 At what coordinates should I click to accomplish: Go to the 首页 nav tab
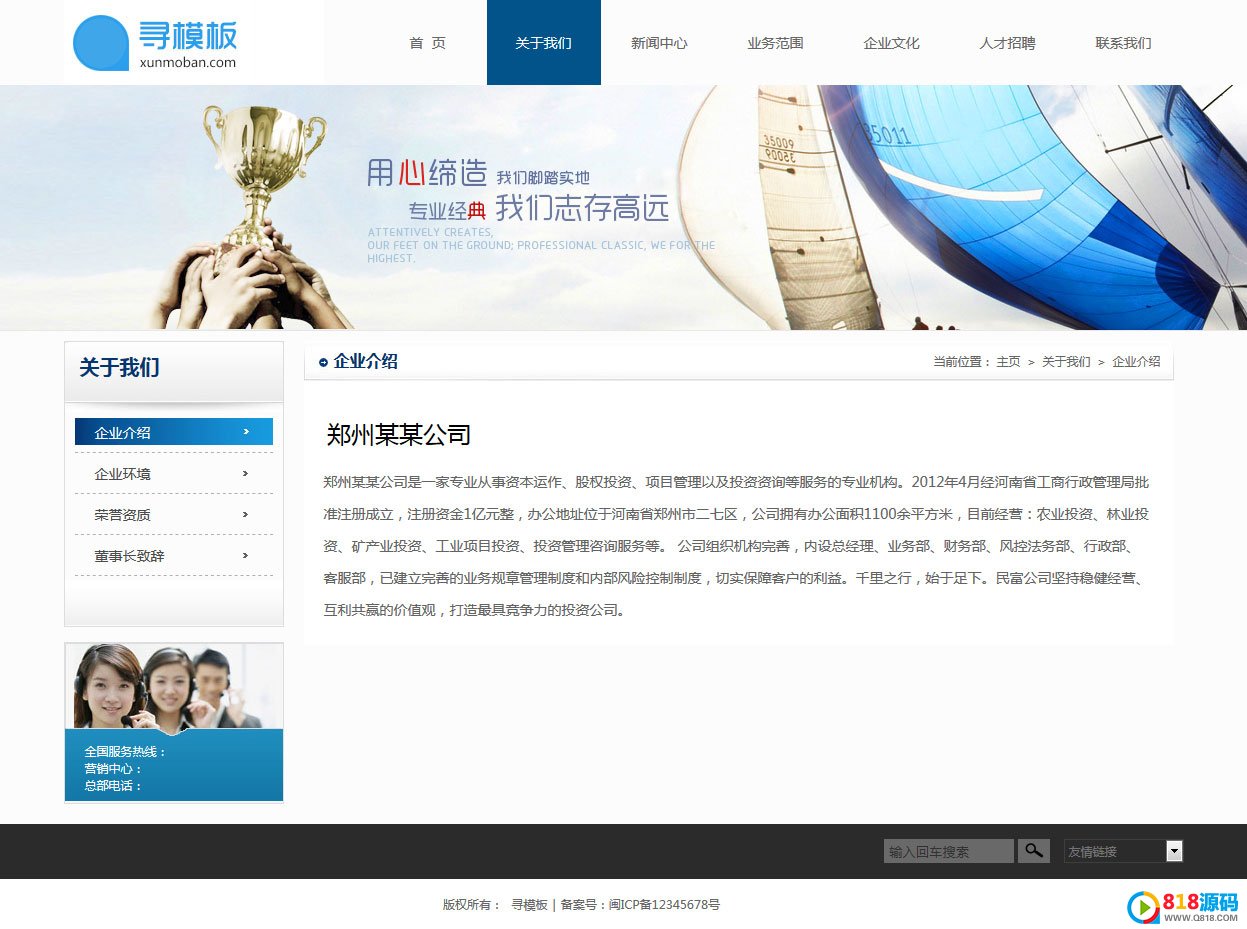coord(428,43)
